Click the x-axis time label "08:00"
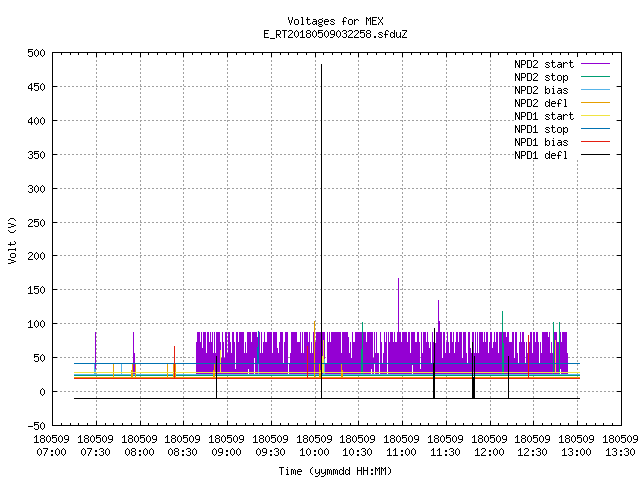The width and height of the screenshot is (640, 480). coord(140,452)
